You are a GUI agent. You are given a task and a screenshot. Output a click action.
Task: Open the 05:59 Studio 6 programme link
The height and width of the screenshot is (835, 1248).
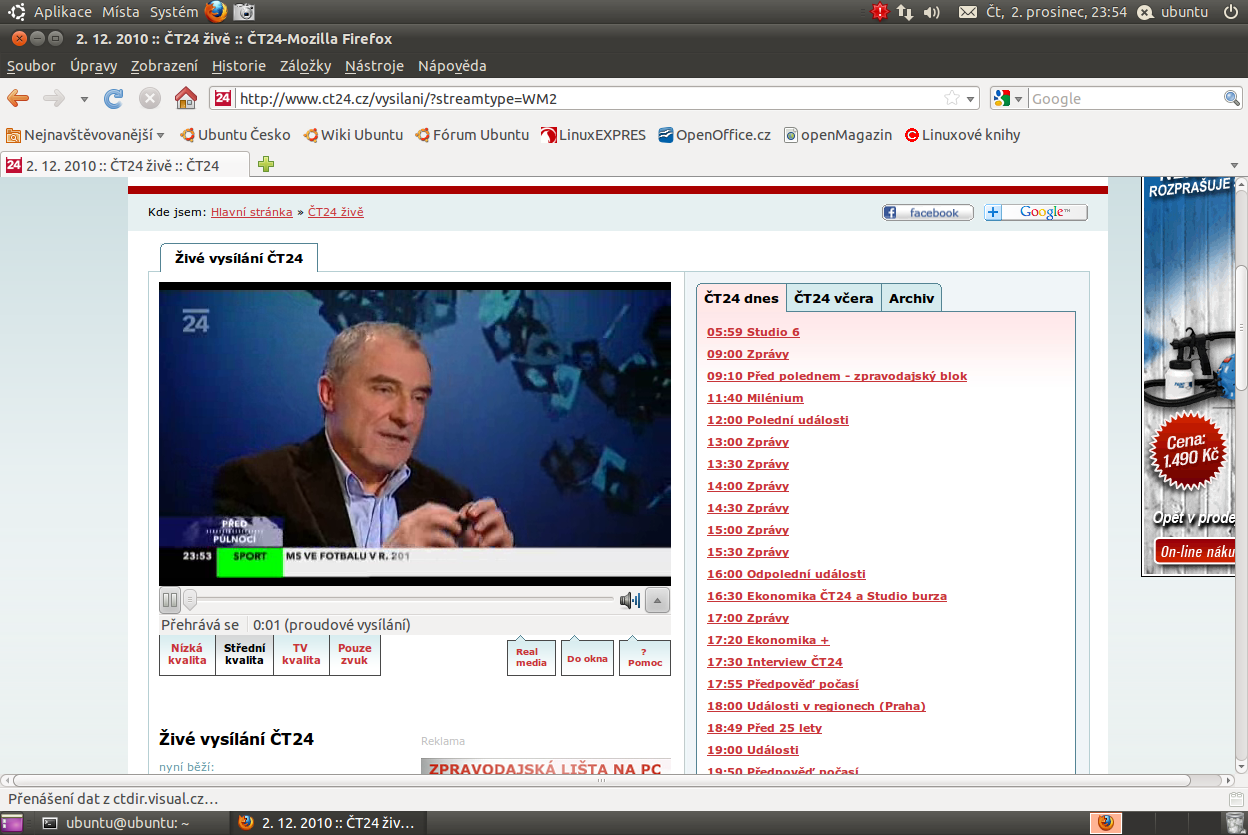tap(753, 332)
